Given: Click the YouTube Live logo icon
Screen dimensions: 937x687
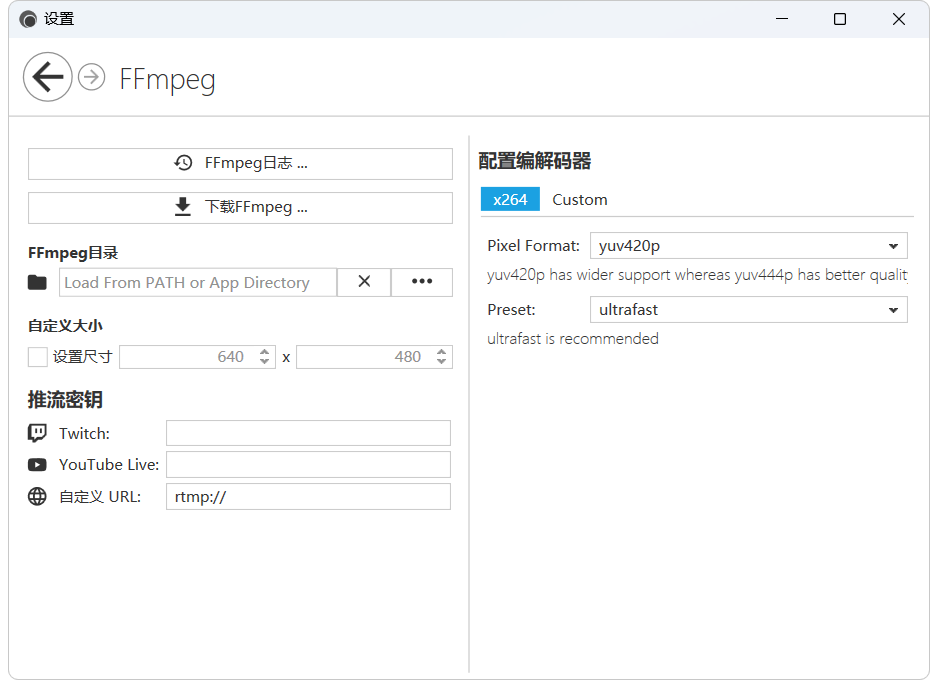Looking at the screenshot, I should pos(37,465).
